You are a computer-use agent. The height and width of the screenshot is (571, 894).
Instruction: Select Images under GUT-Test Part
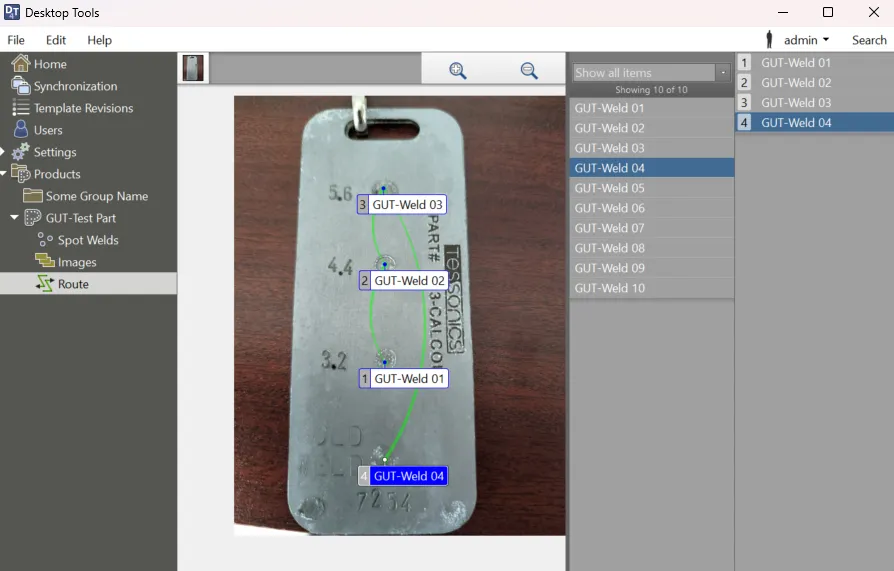77,262
